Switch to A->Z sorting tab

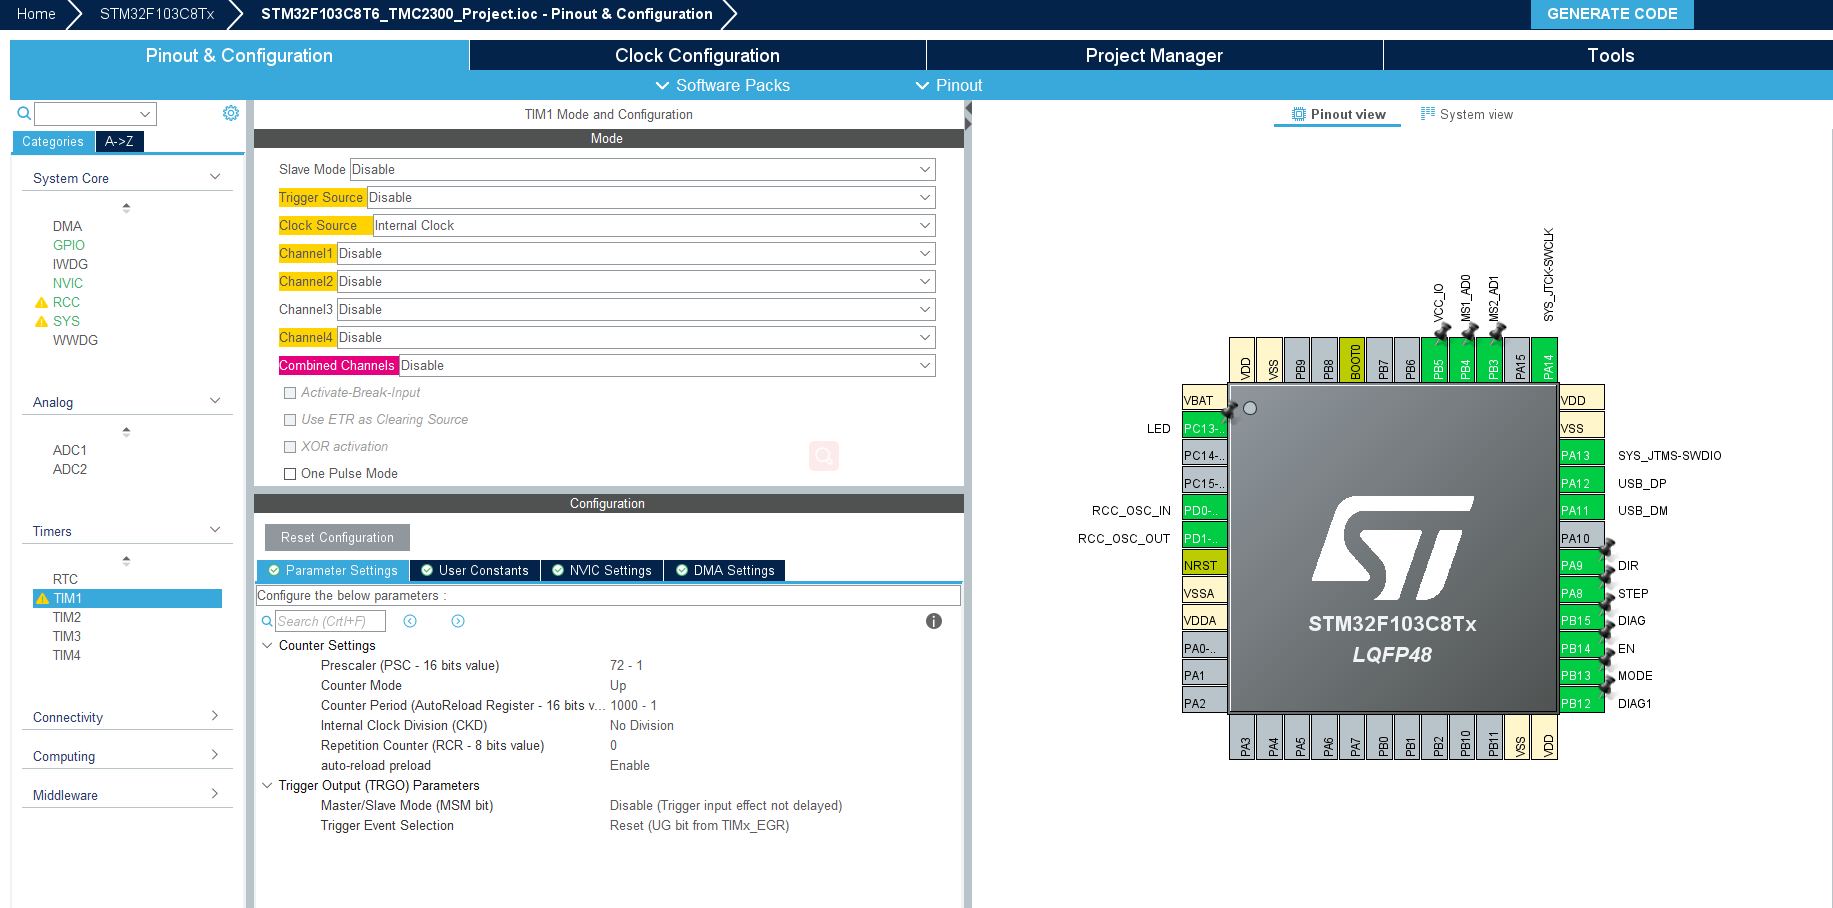119,141
